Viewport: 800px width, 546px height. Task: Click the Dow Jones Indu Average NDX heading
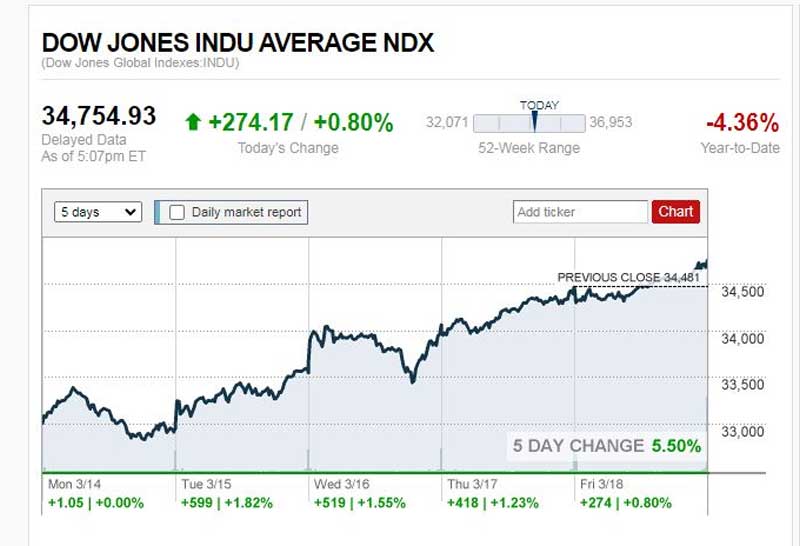pyautogui.click(x=238, y=43)
